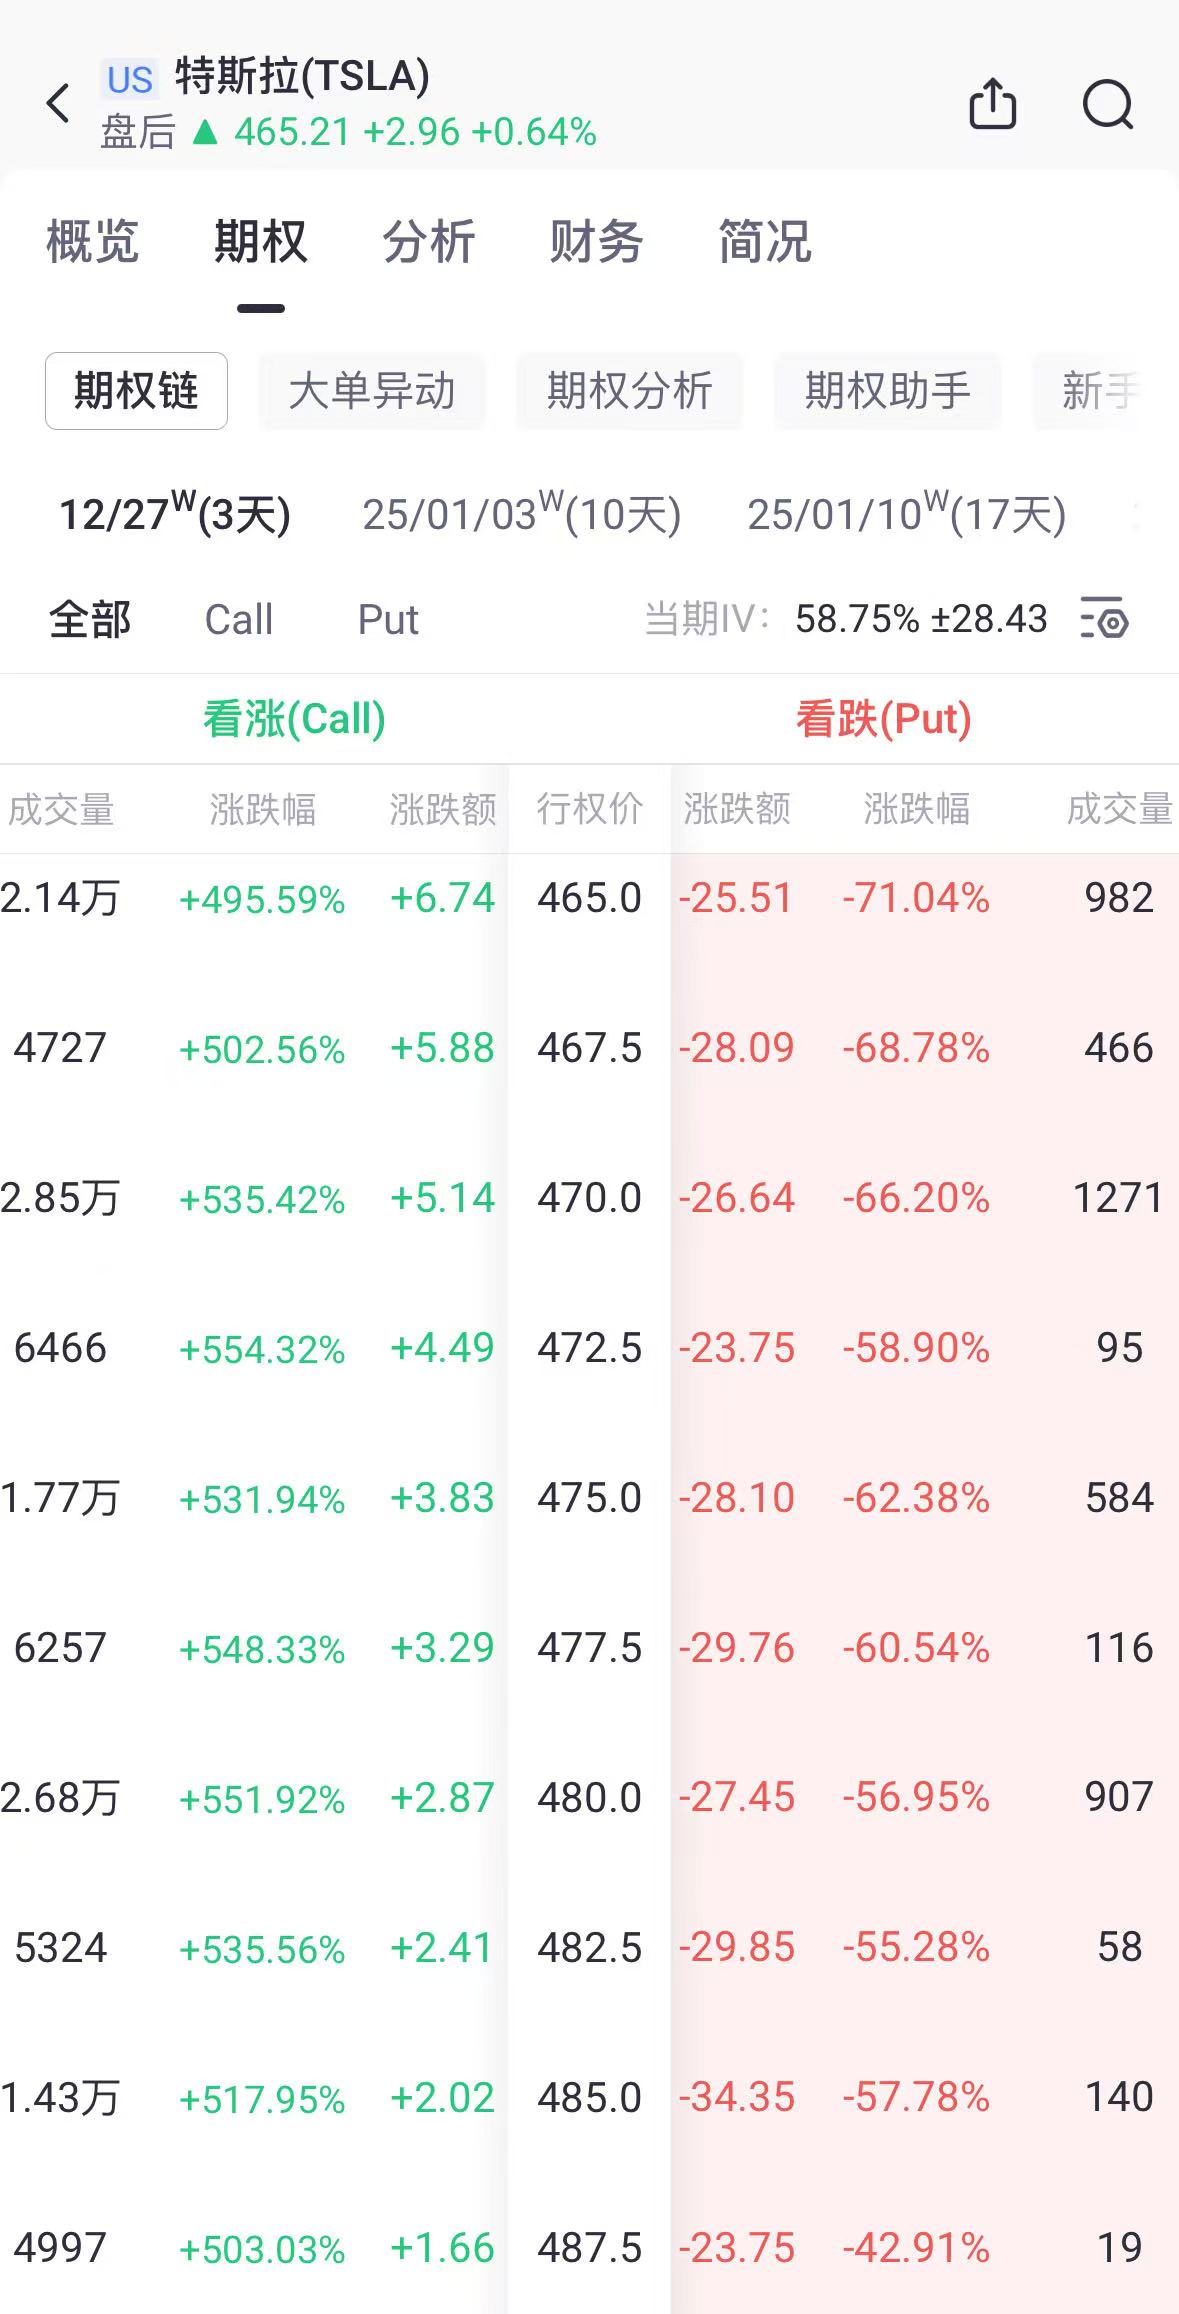Select expiry date 12/27 (3天)
This screenshot has height=2314, width=1179.
175,514
